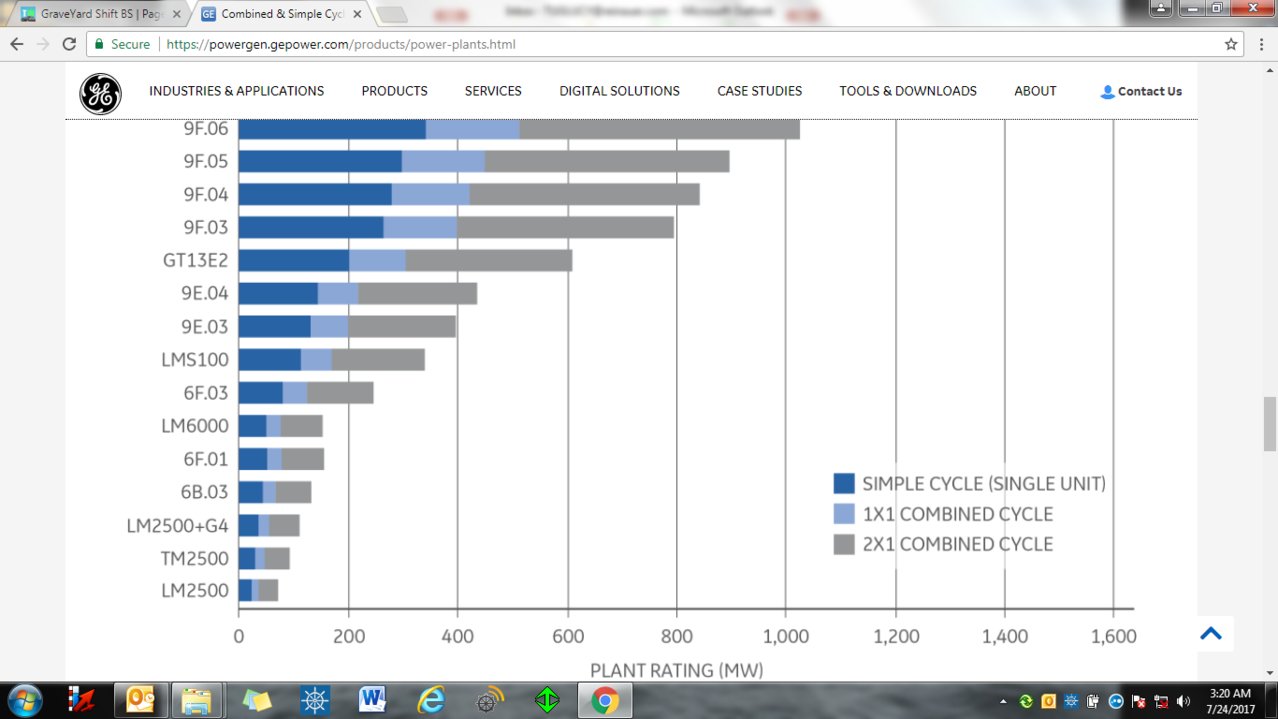The width and height of the screenshot is (1278, 719).
Task: Open the Windows Start menu
Action: 24,700
